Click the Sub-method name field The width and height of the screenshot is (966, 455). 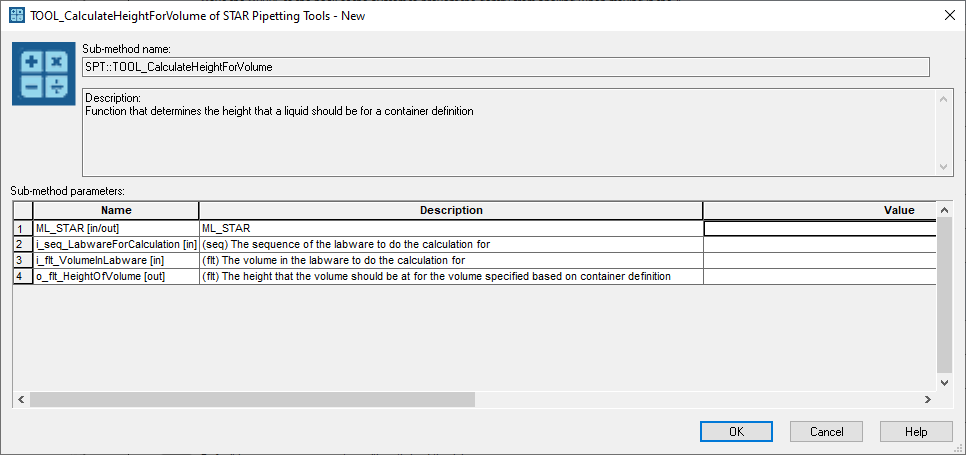(x=506, y=67)
